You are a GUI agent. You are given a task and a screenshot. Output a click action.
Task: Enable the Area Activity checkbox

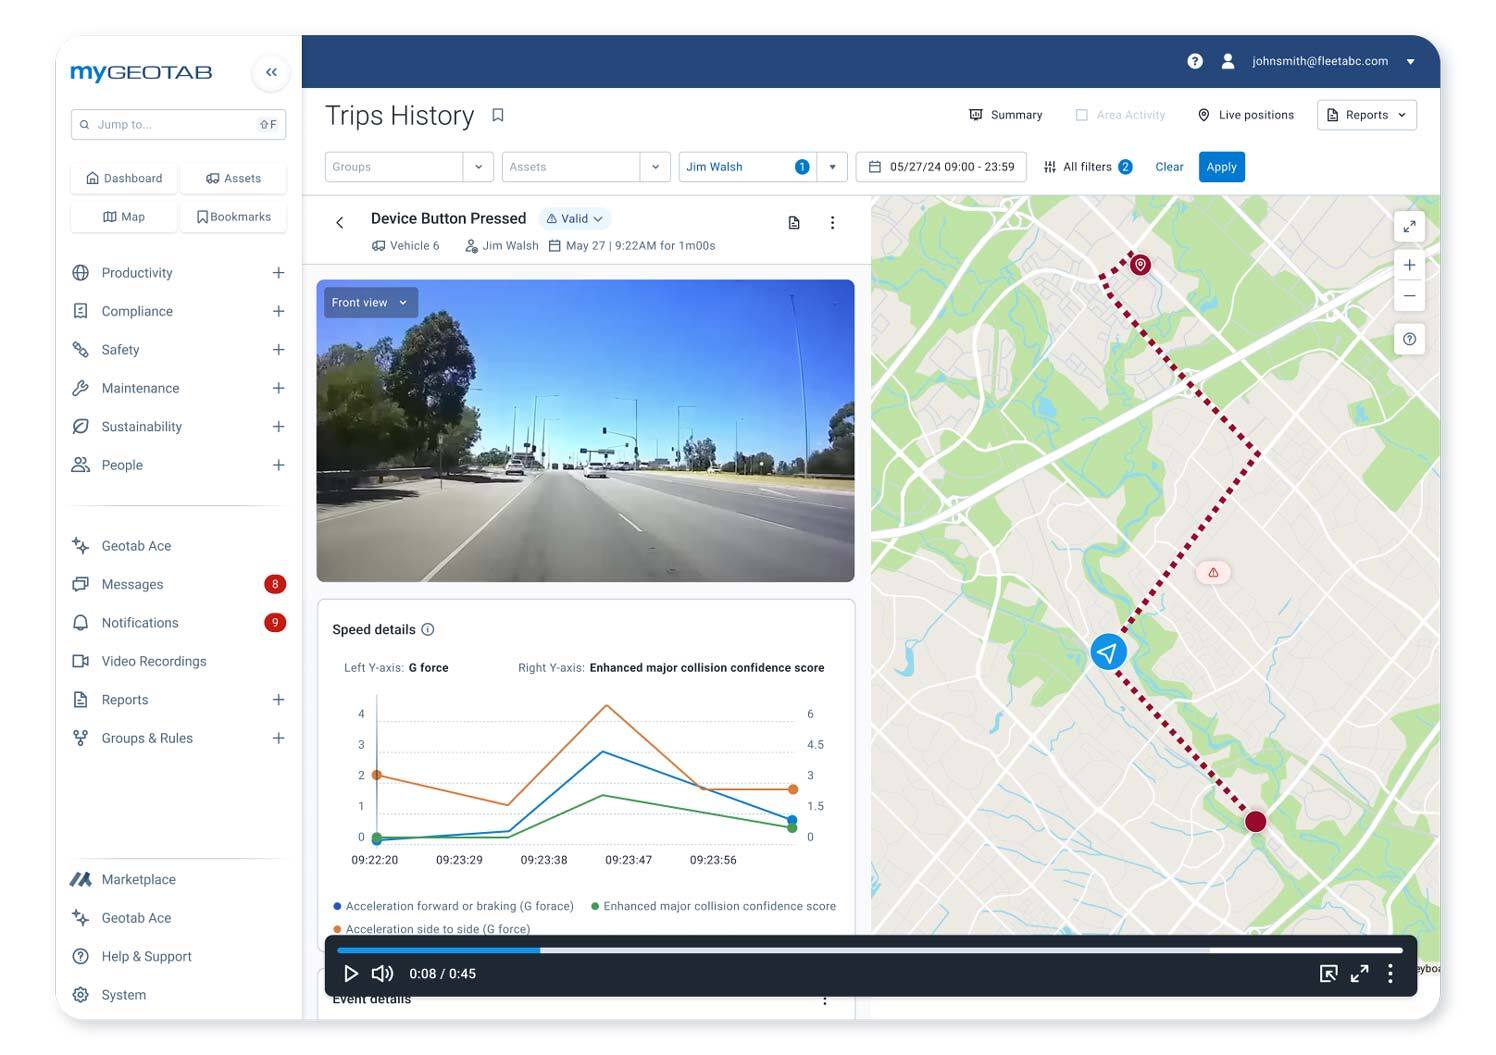point(1081,115)
